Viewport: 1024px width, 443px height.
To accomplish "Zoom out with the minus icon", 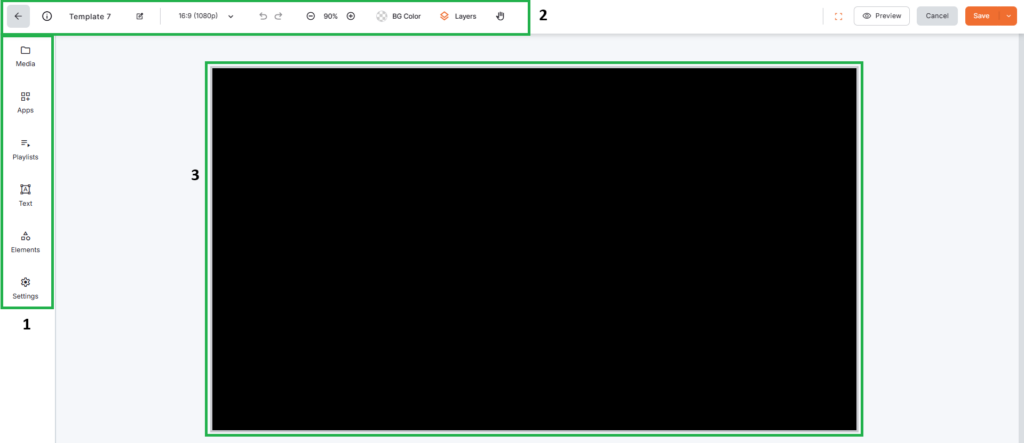I will tap(310, 16).
